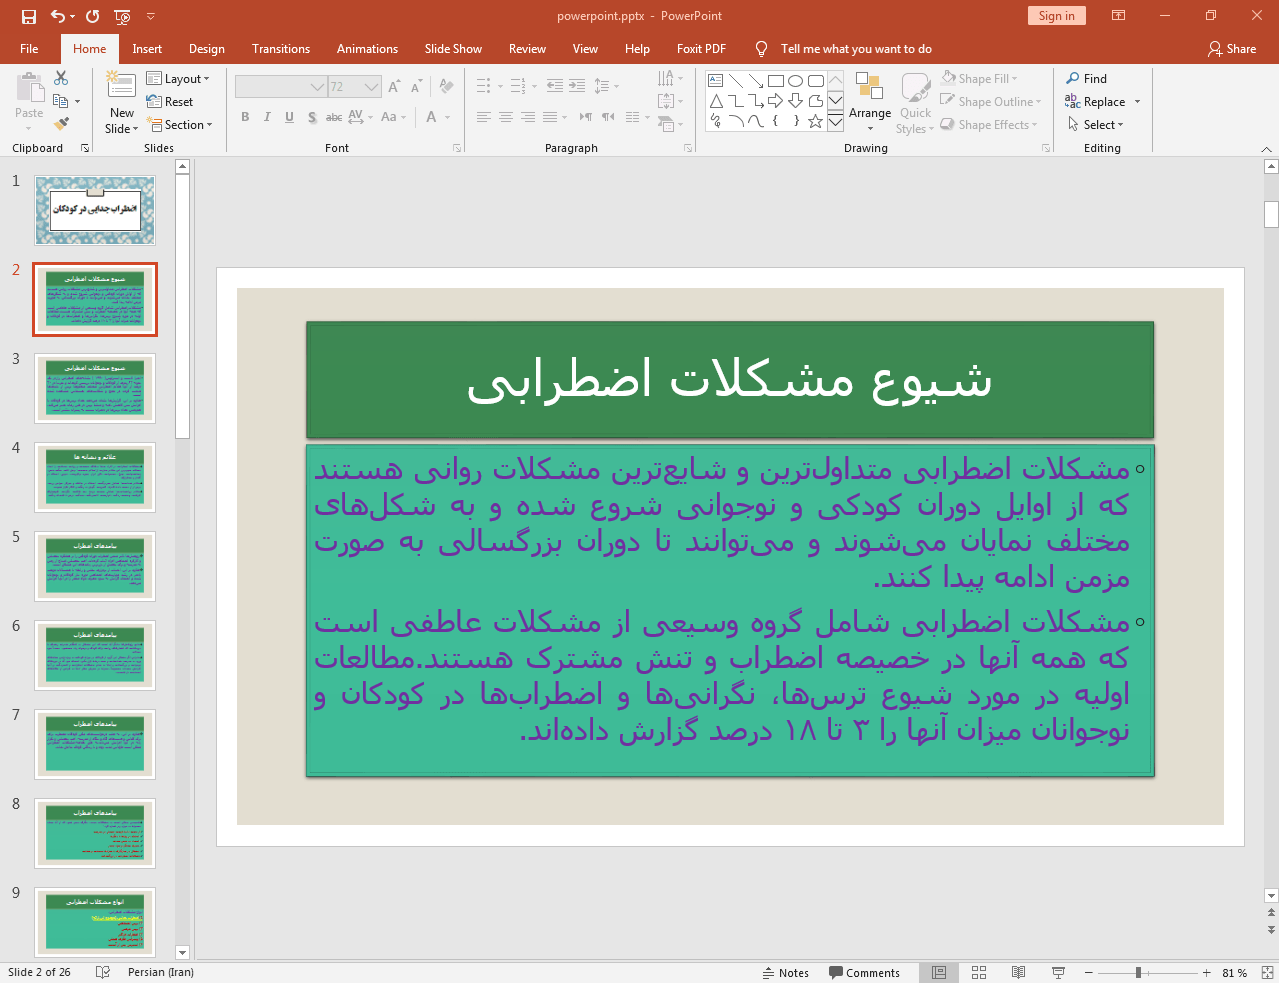Screen dimensions: 1279x983
Task: Open the Select dropdown in Editing
Action: coord(1096,125)
